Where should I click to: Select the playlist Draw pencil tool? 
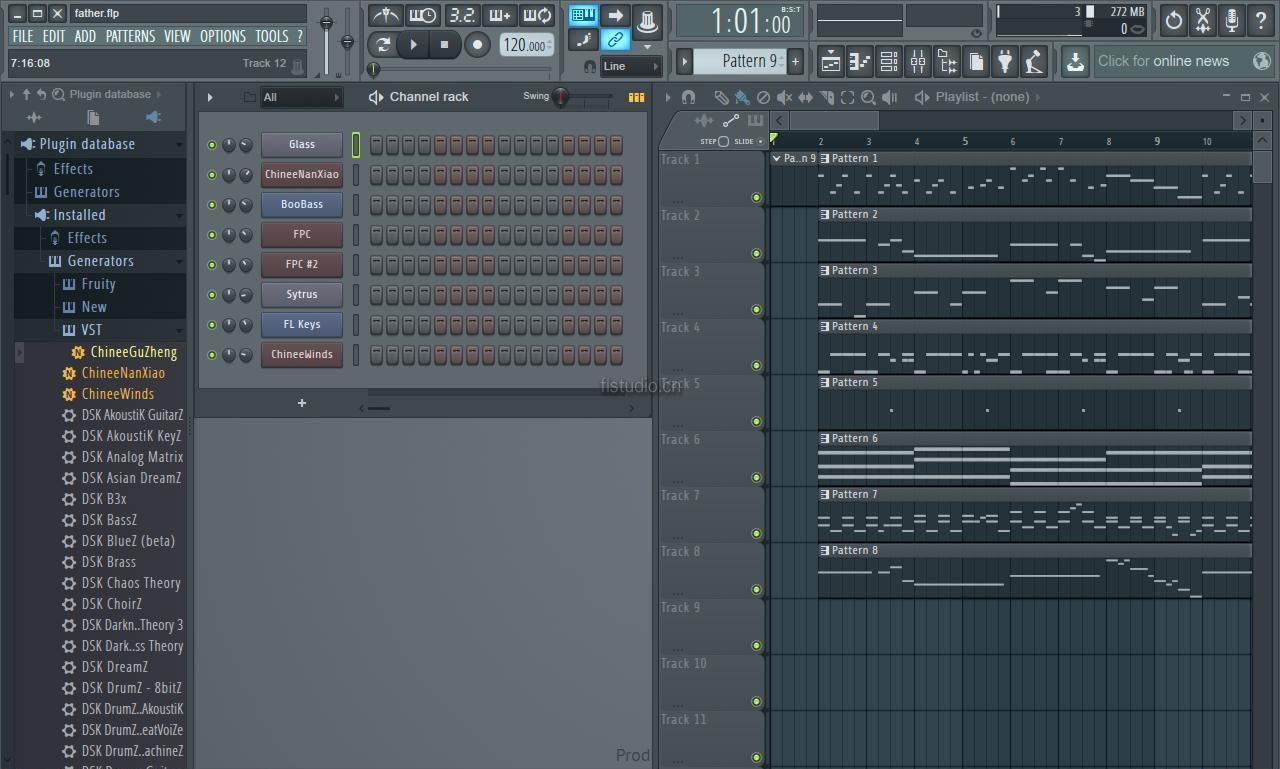click(721, 97)
